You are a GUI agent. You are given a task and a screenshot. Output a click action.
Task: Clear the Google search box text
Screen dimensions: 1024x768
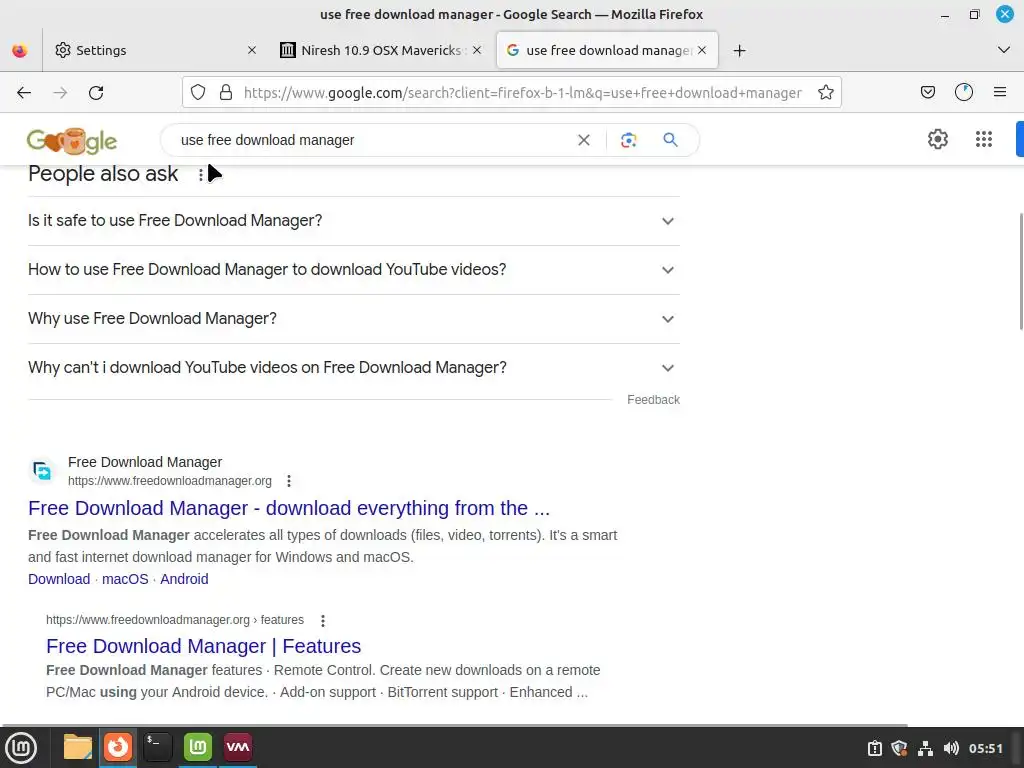584,140
